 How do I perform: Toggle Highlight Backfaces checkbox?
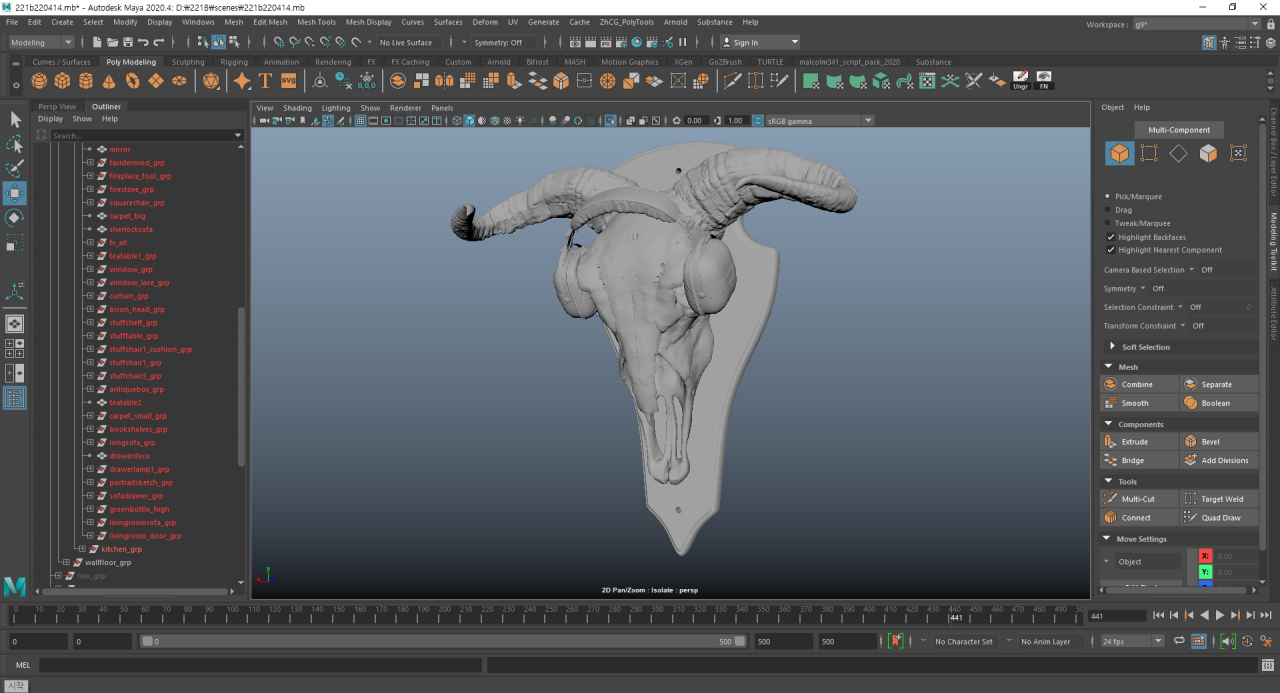click(x=1110, y=237)
